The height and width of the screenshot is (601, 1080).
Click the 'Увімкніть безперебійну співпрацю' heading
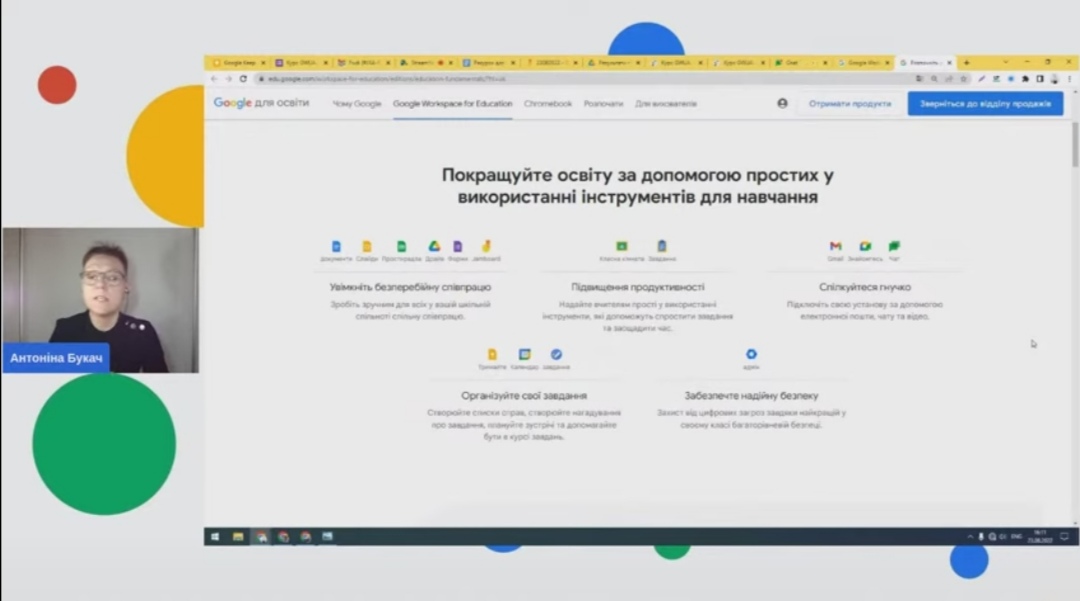click(411, 287)
